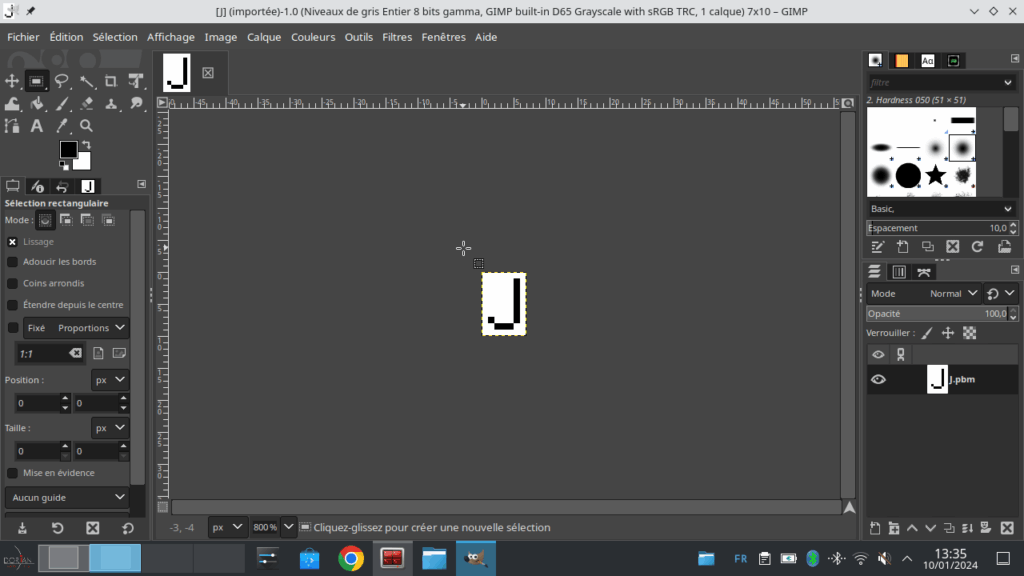Select the Free Select lasso tool
1024x576 pixels.
[62, 81]
